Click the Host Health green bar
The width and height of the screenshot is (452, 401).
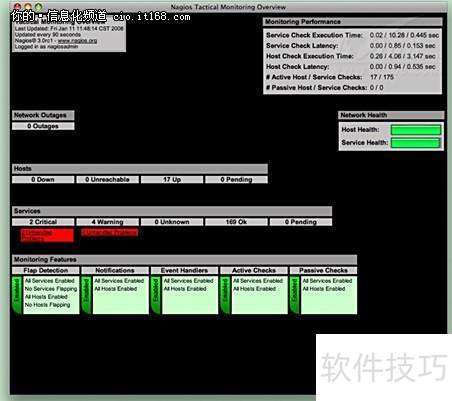coord(416,130)
